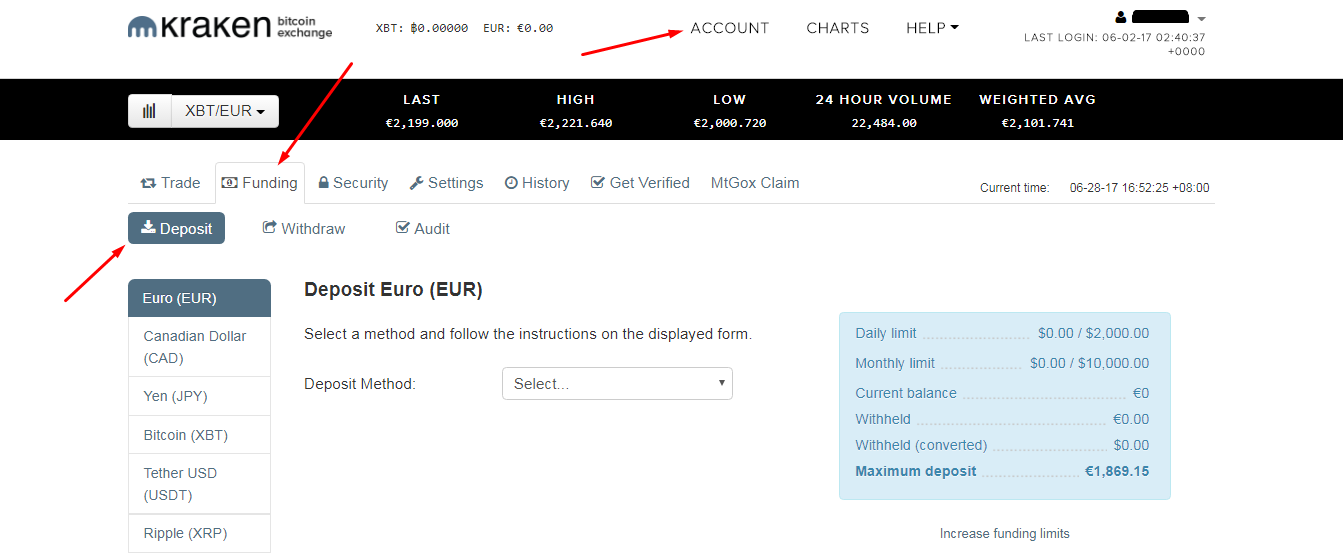Open the CHARTS page
Viewport: 1343px width, 553px height.
[x=838, y=28]
